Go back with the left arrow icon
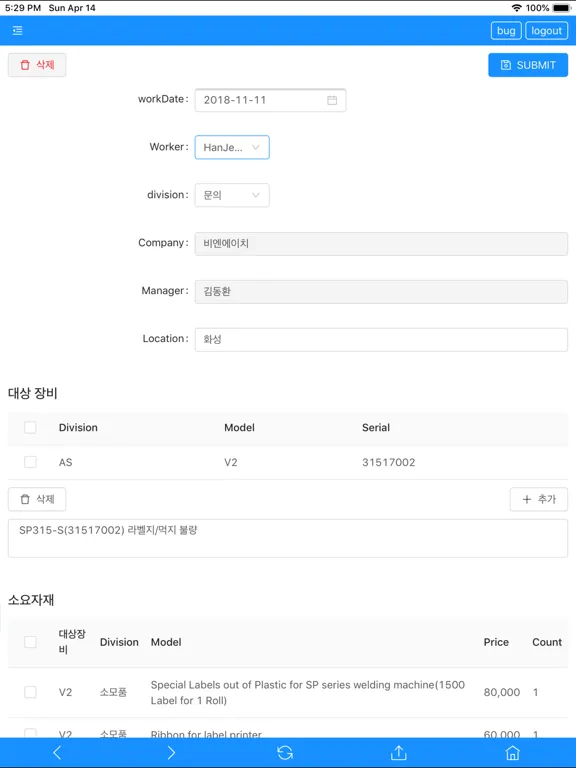This screenshot has width=576, height=768. (x=57, y=752)
